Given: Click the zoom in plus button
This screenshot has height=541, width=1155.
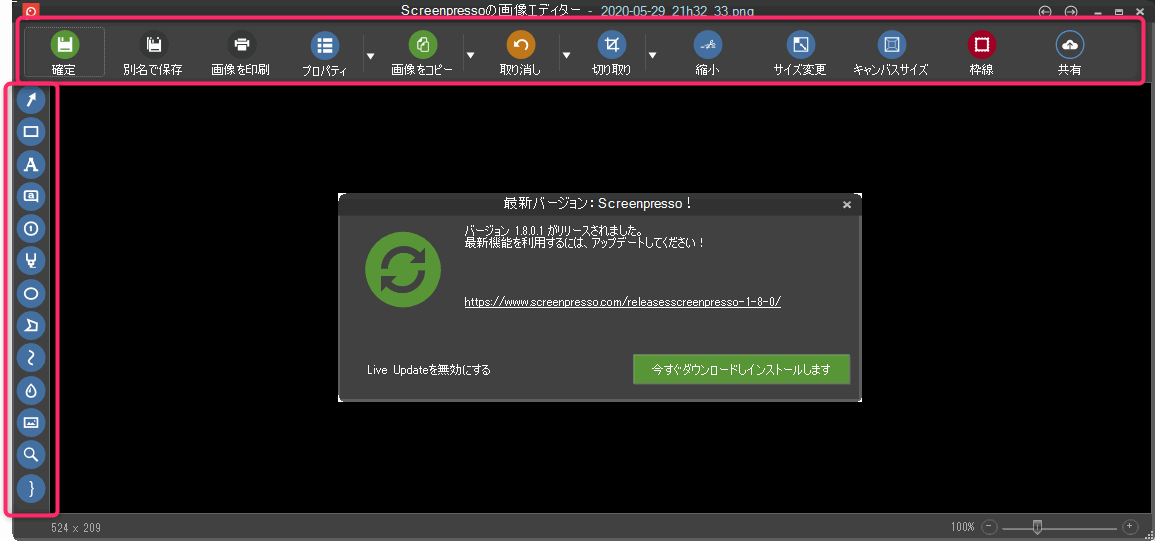Looking at the screenshot, I should 1129,527.
